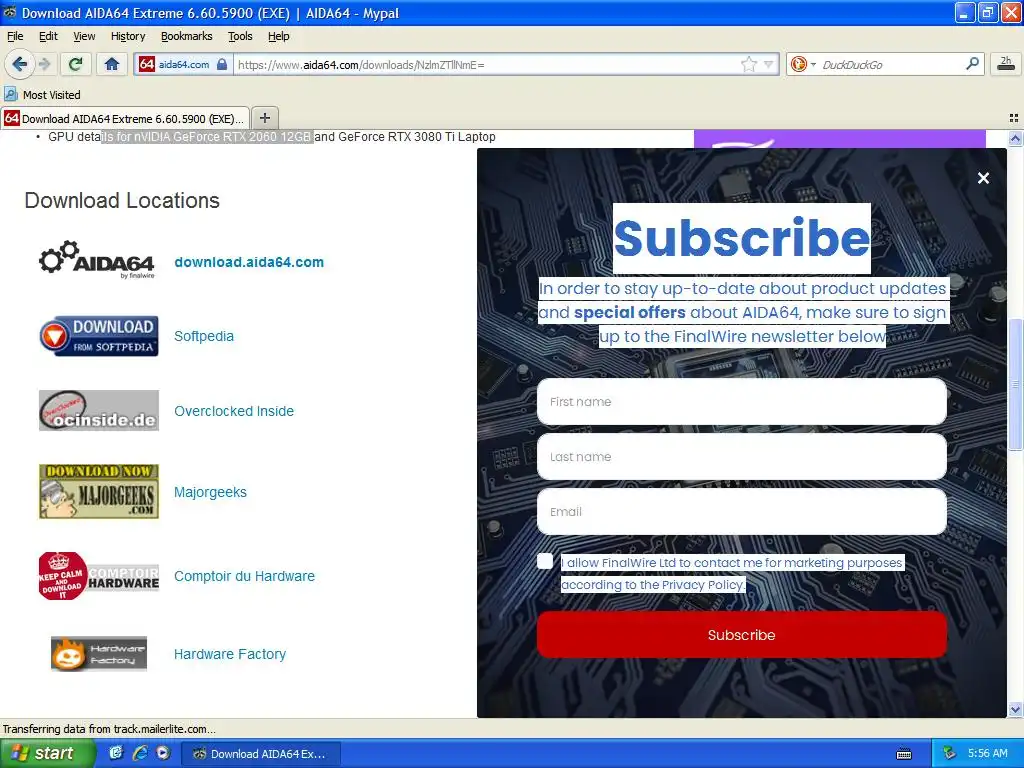This screenshot has width=1024, height=768.
Task: Click the keyboard icon in the taskbar
Action: click(904, 754)
